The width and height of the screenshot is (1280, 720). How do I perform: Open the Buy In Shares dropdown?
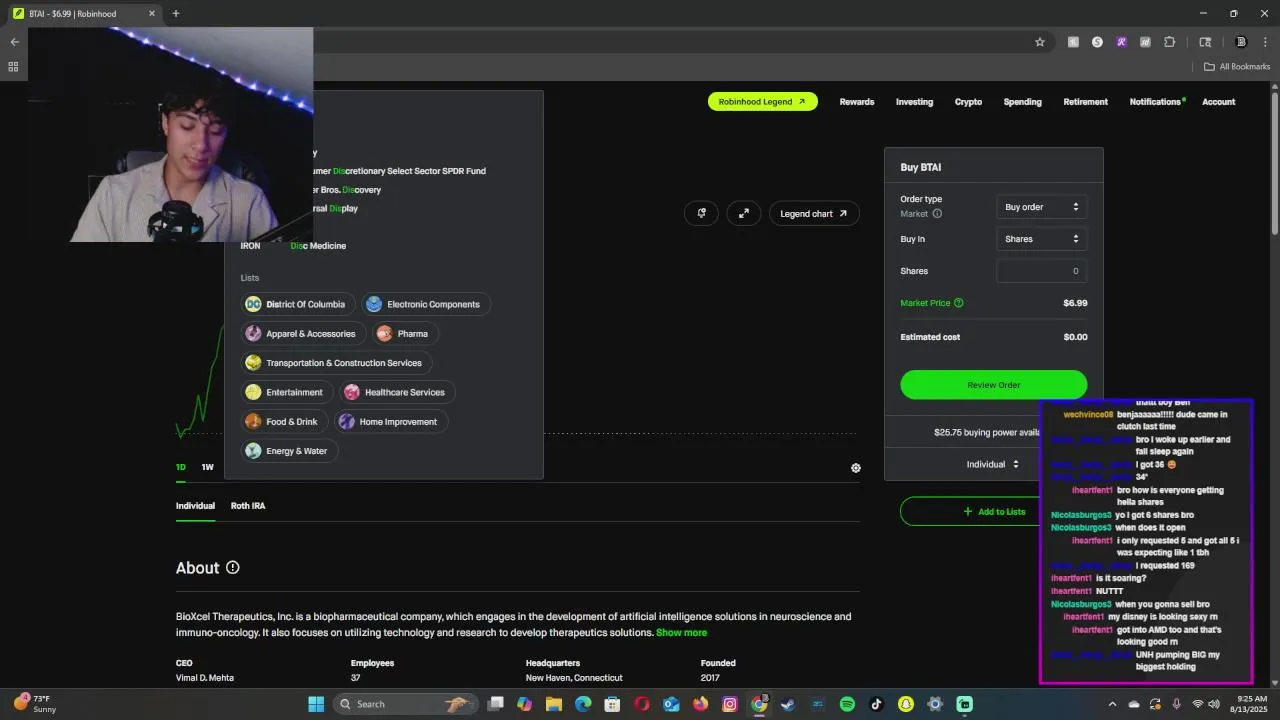[x=1041, y=239]
